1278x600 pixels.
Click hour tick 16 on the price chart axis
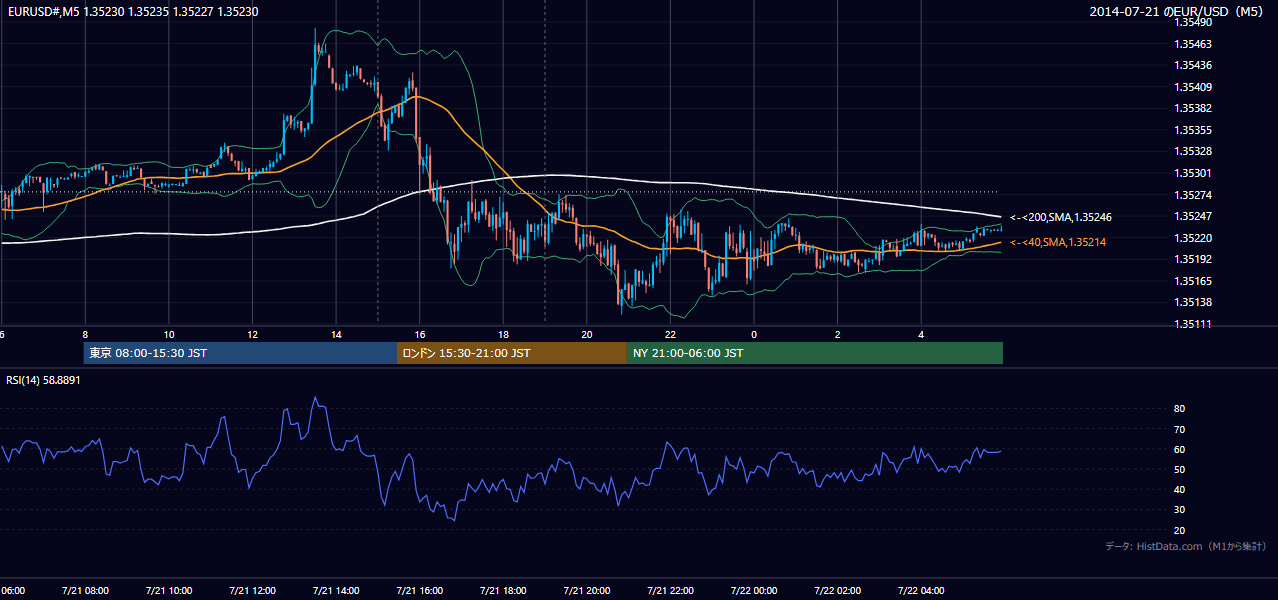coord(420,334)
